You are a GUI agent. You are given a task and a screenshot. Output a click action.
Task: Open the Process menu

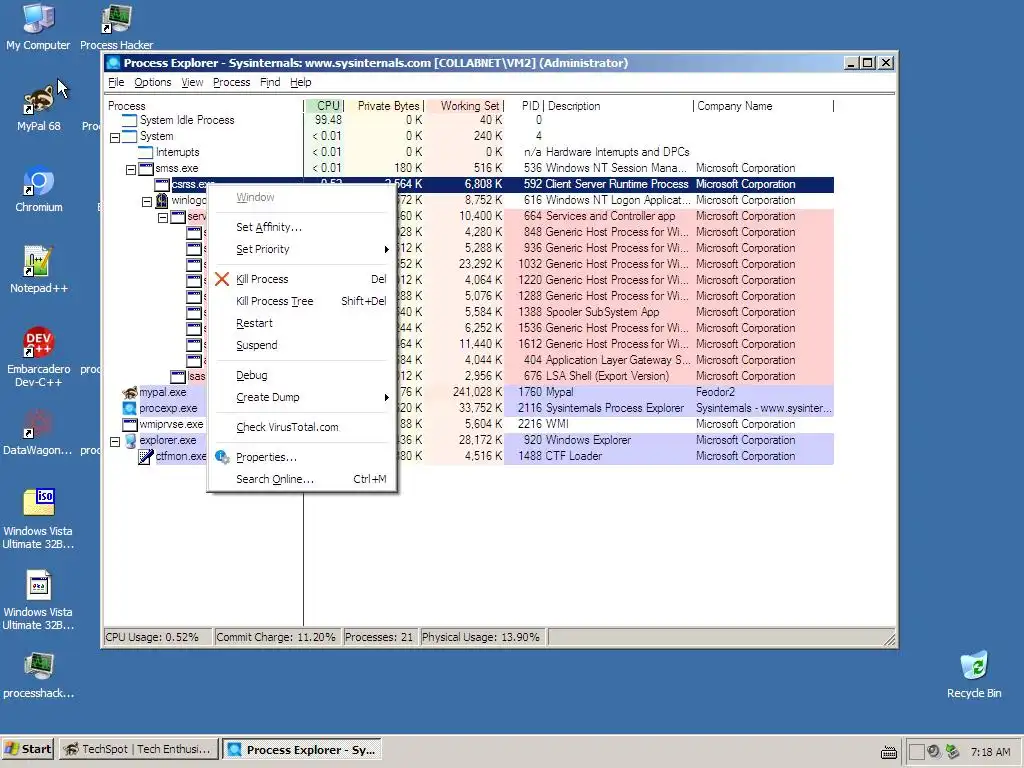pos(231,82)
